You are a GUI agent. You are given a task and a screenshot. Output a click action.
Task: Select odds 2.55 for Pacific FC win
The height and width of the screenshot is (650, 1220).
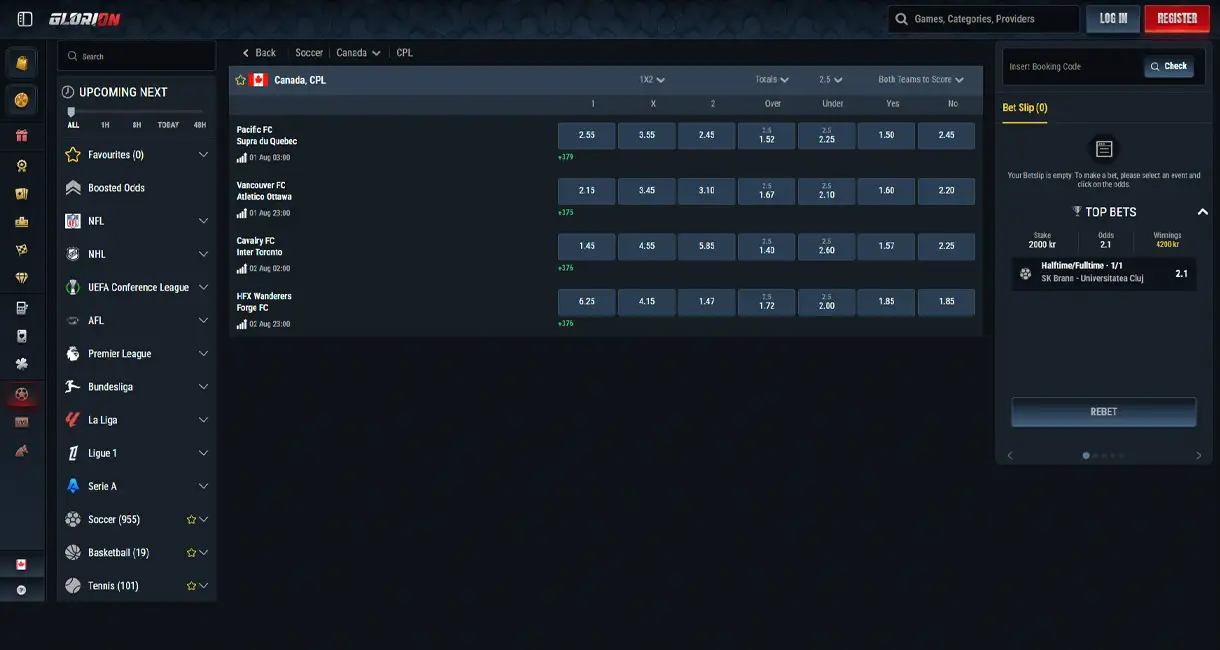point(587,135)
